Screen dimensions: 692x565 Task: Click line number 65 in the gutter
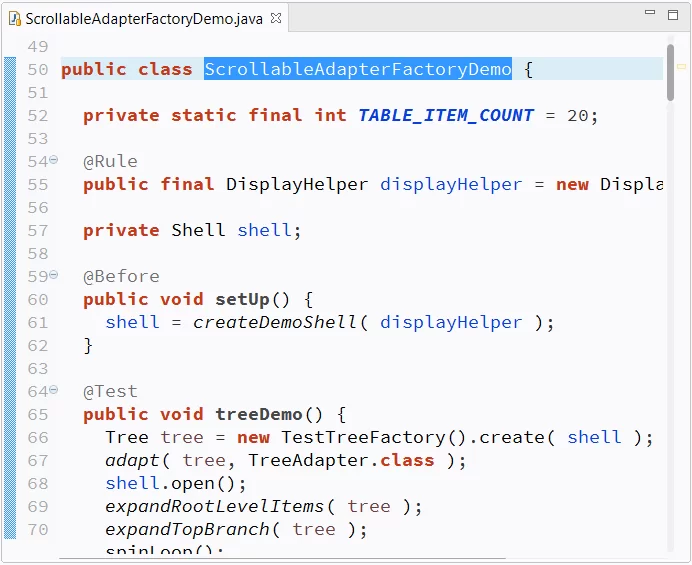(x=38, y=415)
